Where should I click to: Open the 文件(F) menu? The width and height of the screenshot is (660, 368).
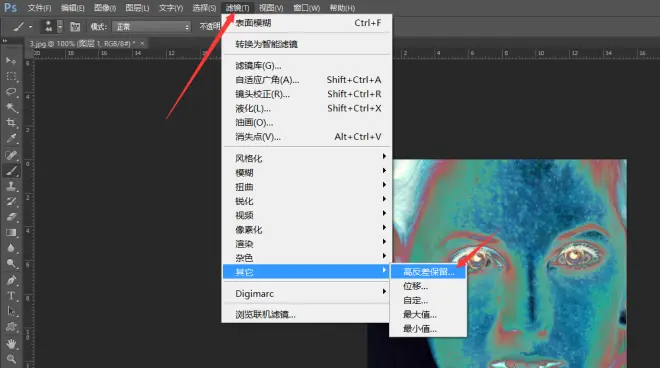(x=39, y=8)
